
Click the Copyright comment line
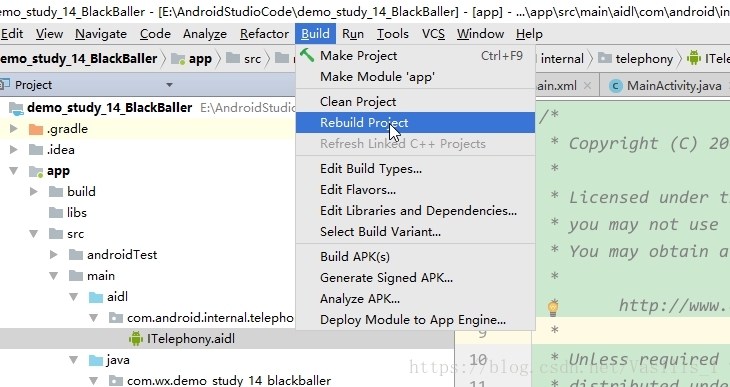[639, 143]
